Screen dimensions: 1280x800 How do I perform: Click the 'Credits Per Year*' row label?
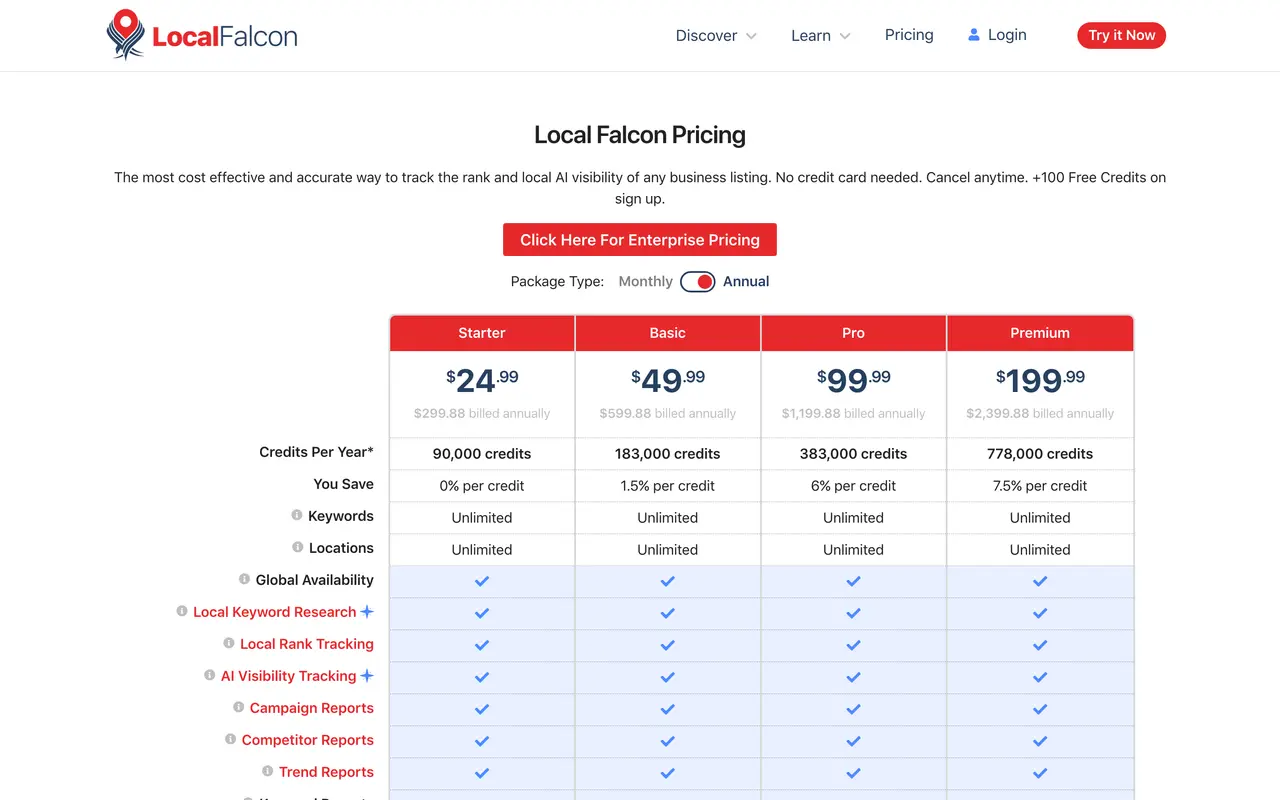[316, 452]
